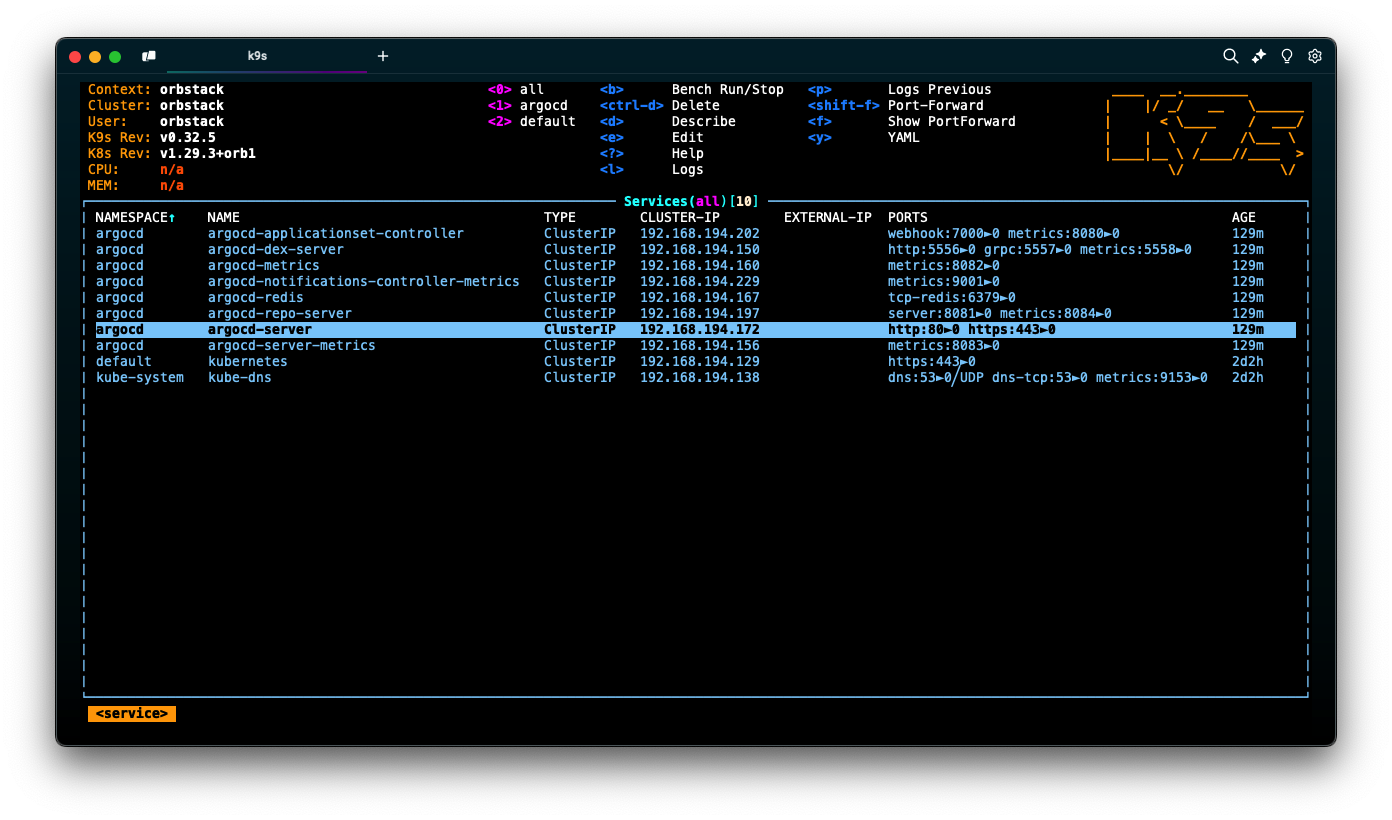
Task: Click the Describe shortcut hint
Action: [x=704, y=121]
